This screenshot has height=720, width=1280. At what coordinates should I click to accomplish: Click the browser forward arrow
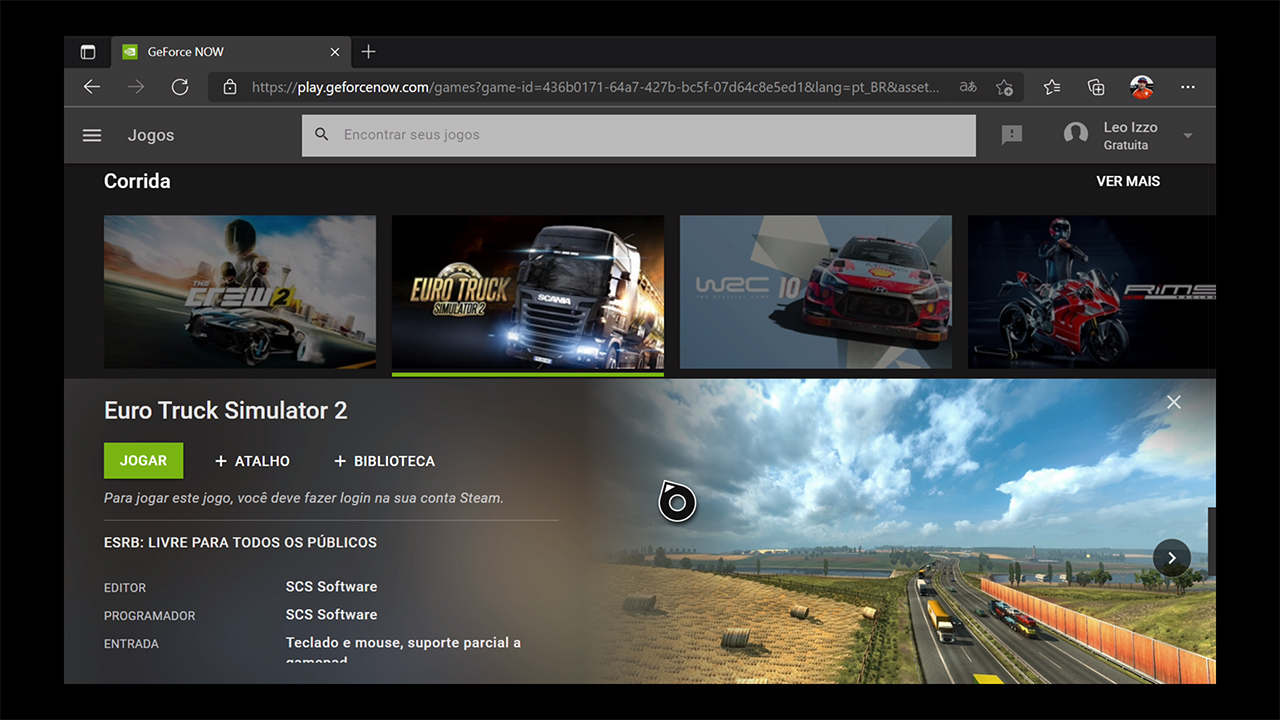click(x=136, y=87)
